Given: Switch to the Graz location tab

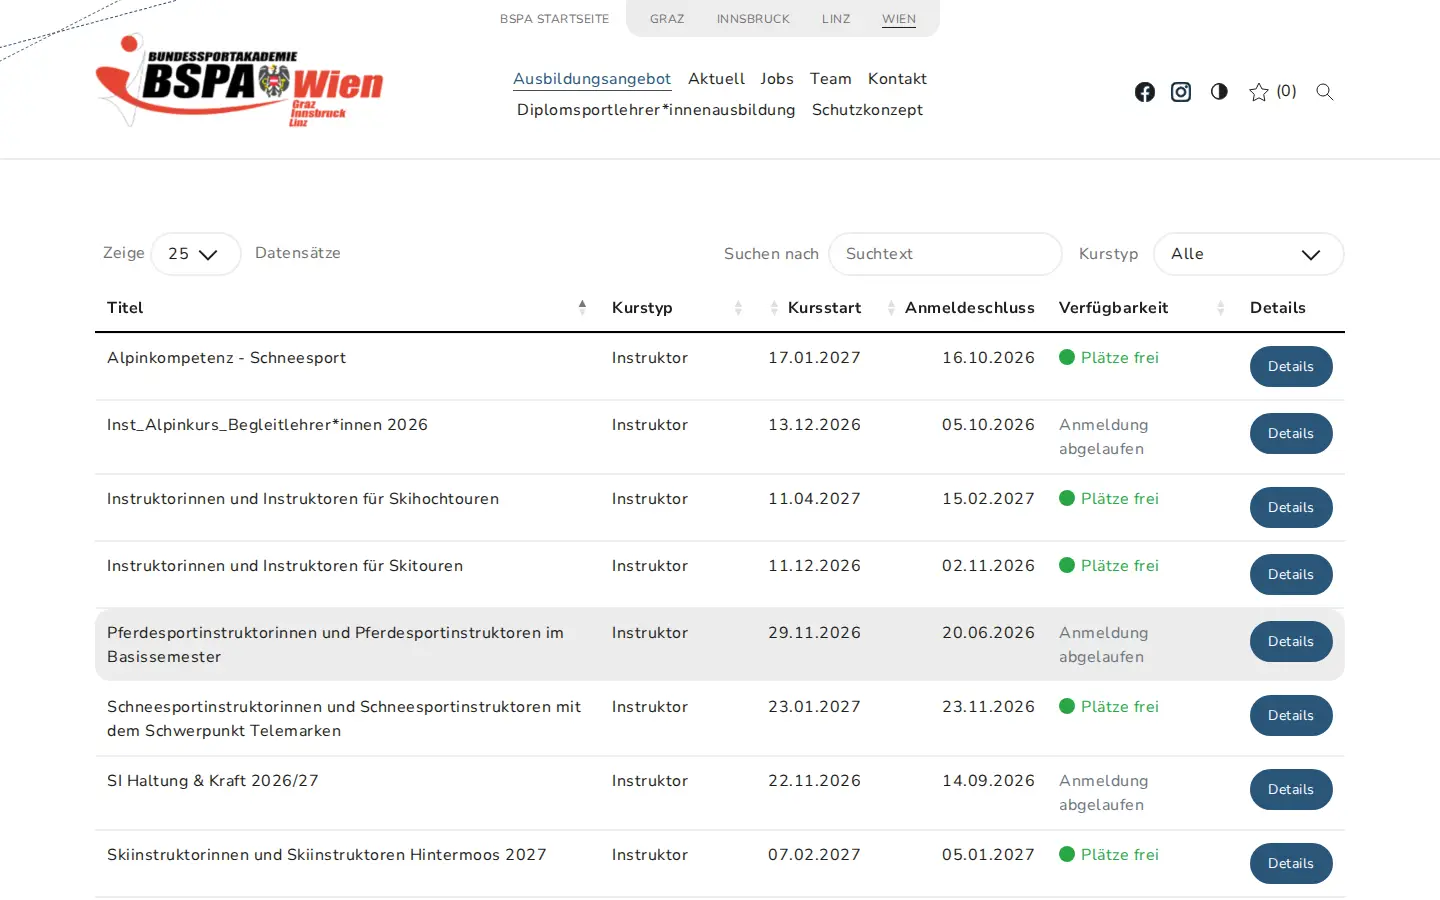Looking at the screenshot, I should click(667, 19).
